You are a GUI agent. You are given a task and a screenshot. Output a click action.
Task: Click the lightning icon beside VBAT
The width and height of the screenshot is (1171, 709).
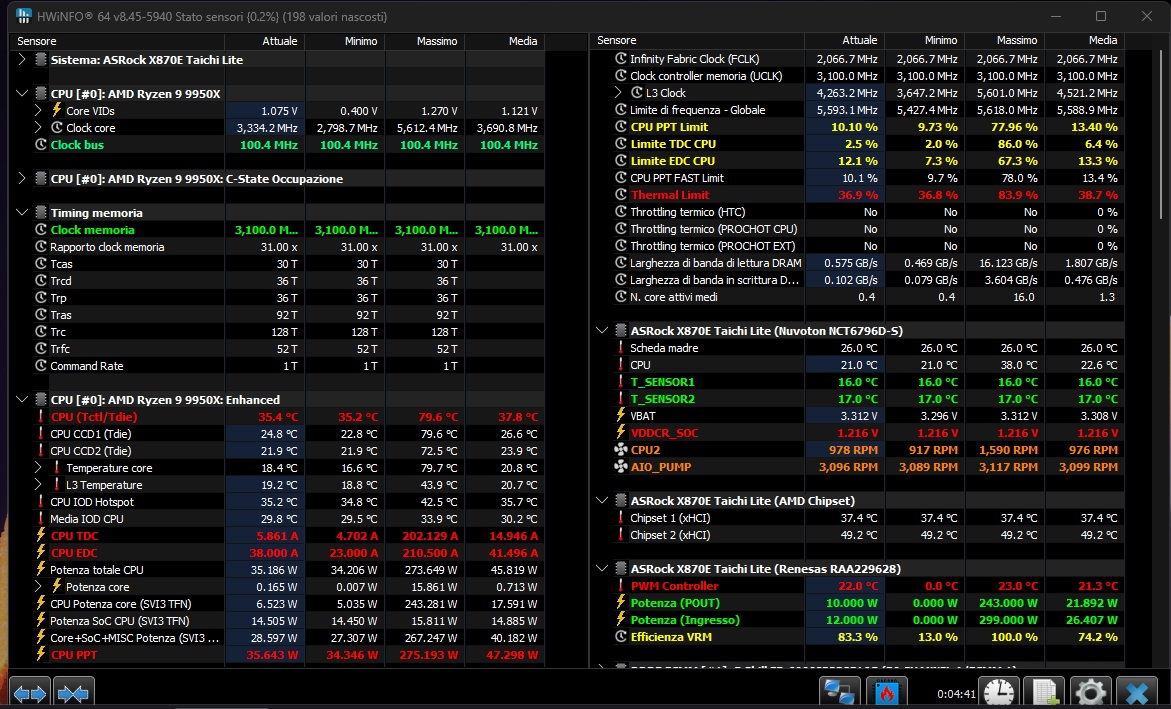(x=621, y=415)
